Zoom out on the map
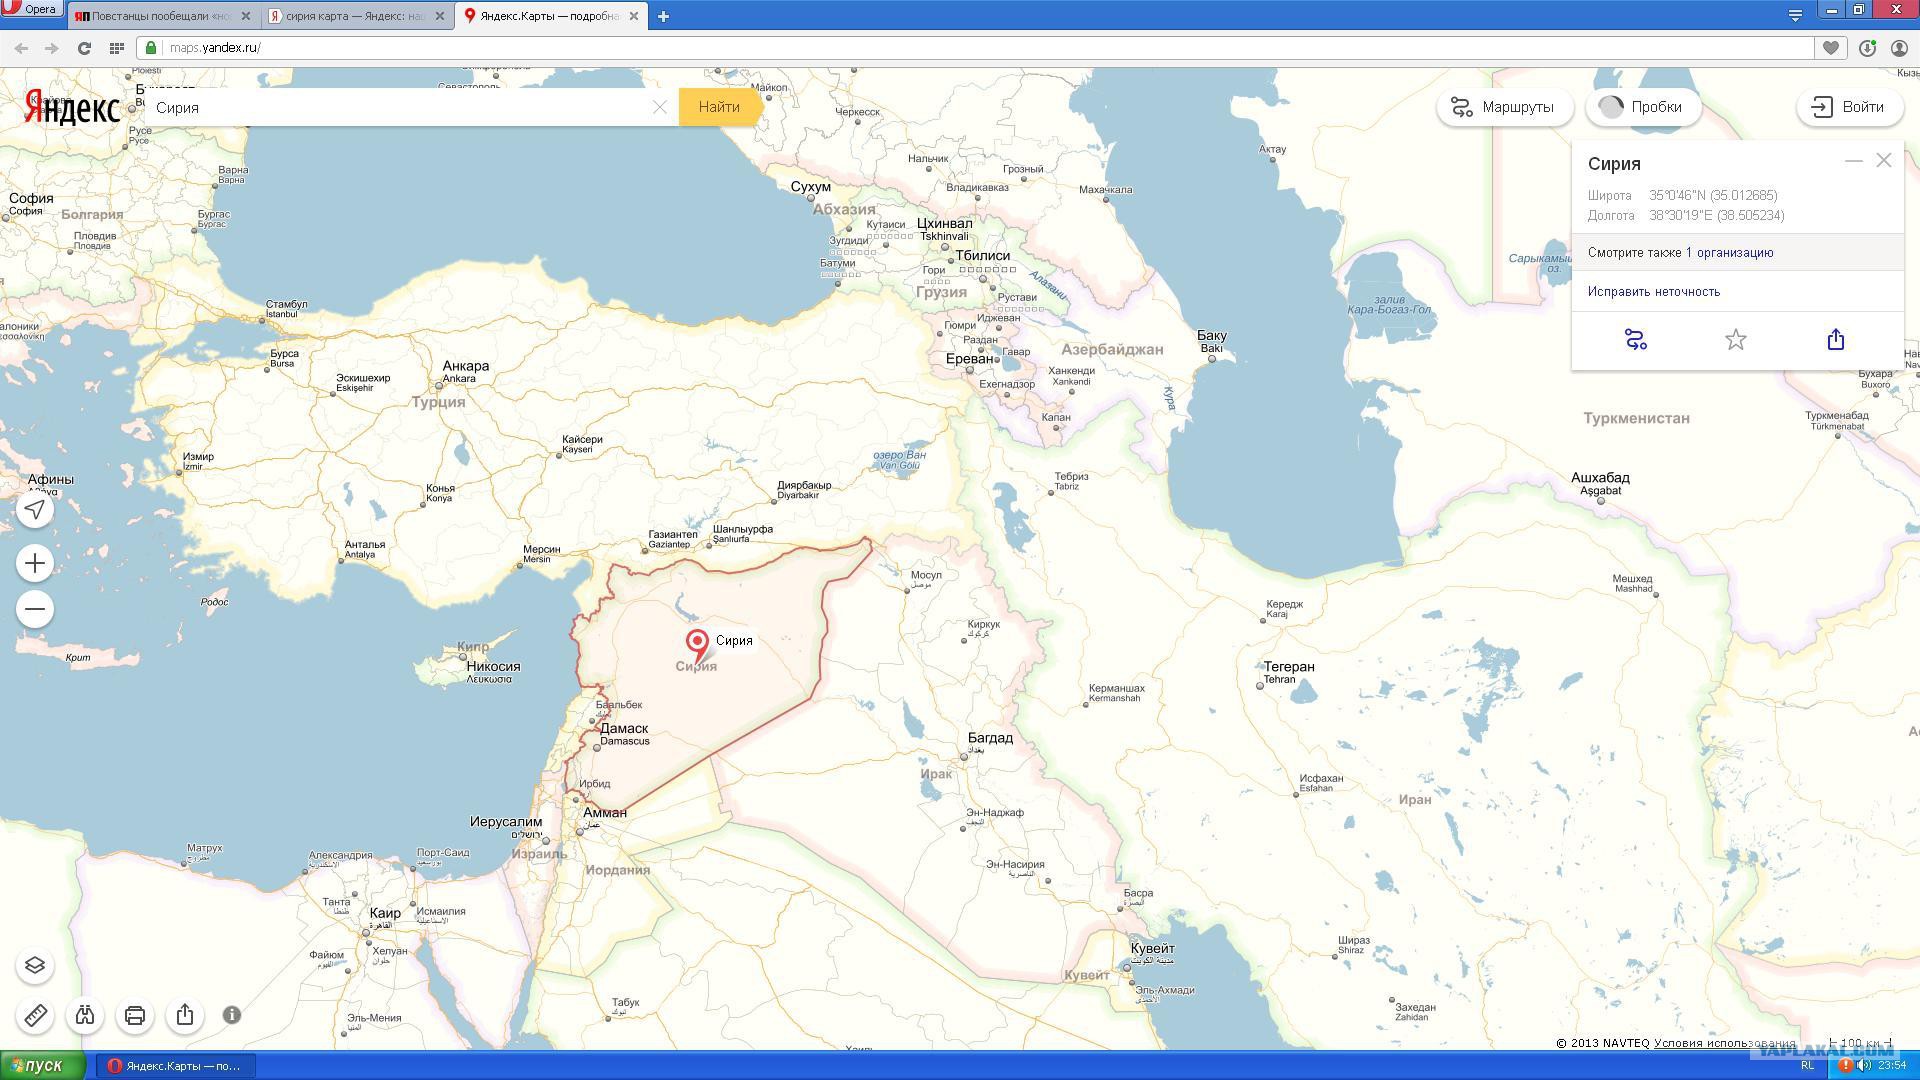Screen dimensions: 1920x1080 coord(35,609)
